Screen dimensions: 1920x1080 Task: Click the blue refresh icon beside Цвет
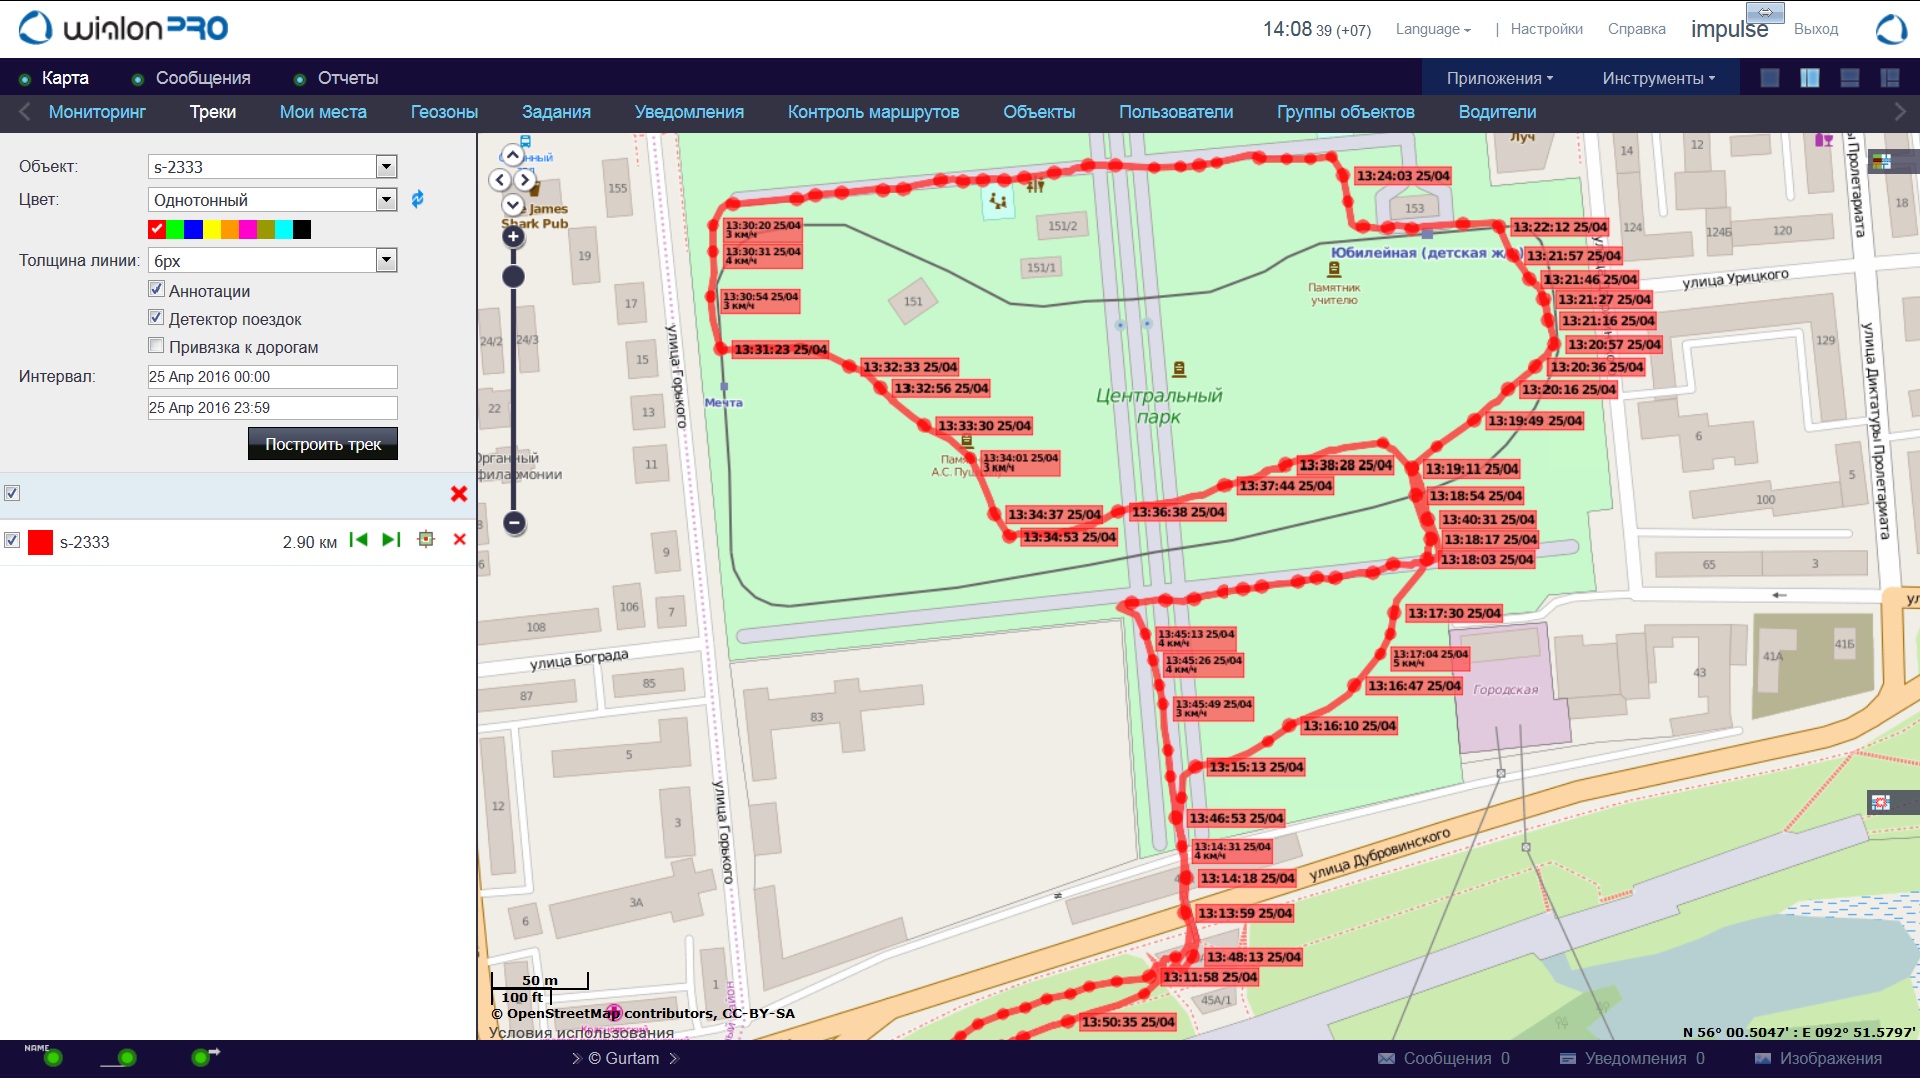tap(417, 199)
